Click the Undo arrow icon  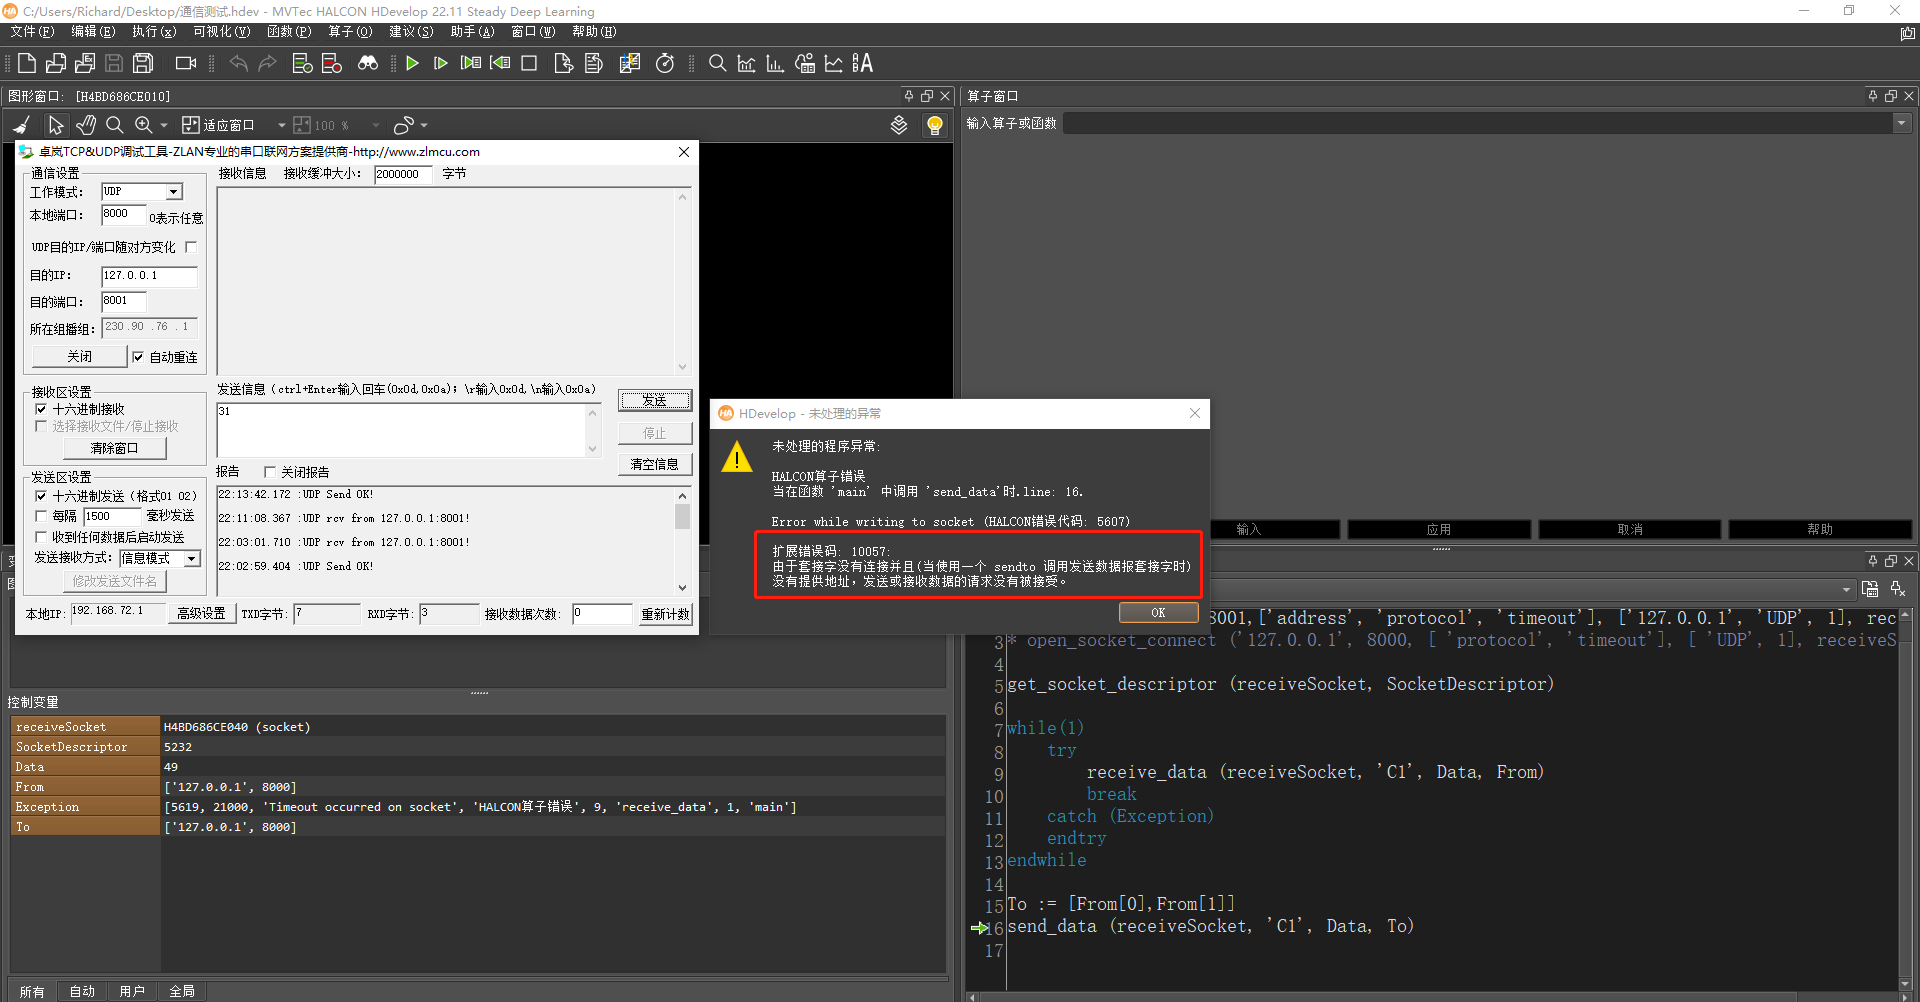pos(238,64)
